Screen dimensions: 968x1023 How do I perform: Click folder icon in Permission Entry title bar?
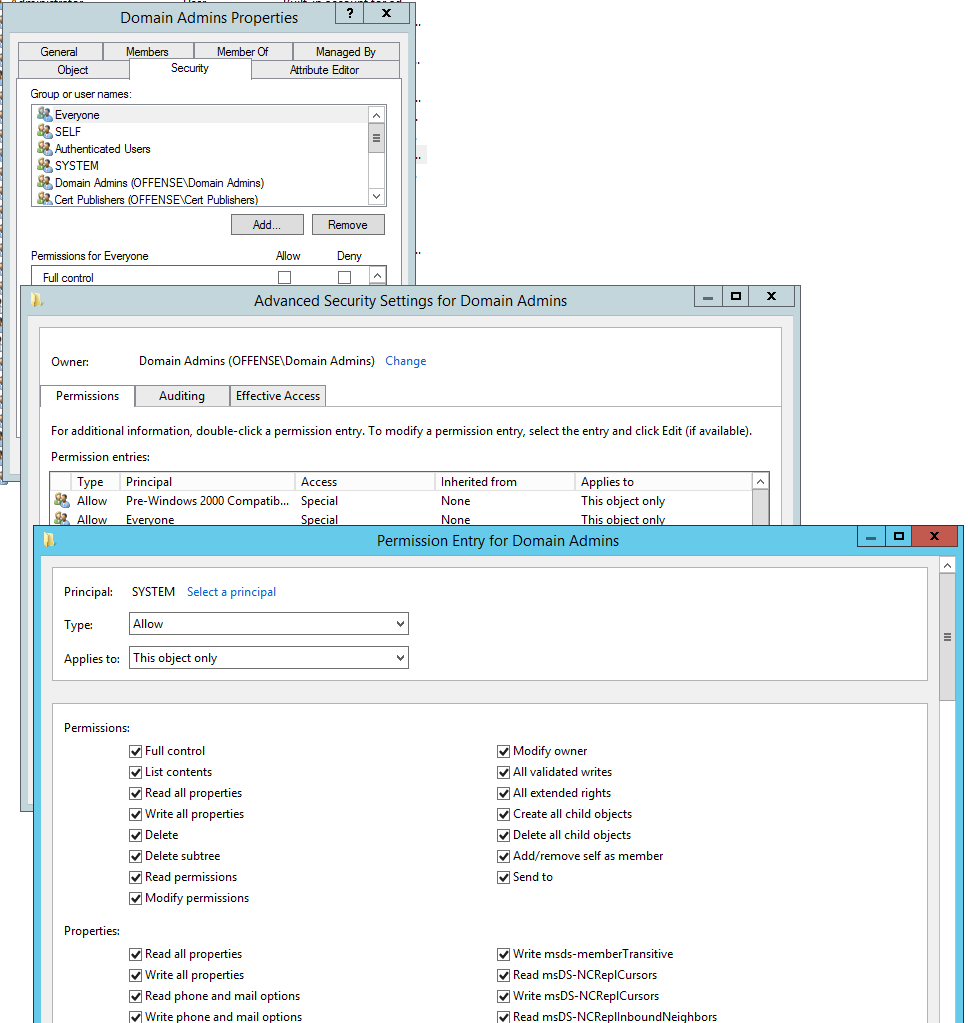click(x=49, y=541)
